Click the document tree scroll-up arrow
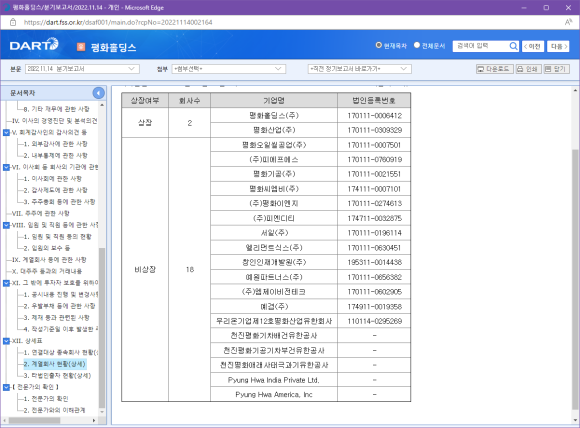Image resolution: width=580 pixels, height=428 pixels. (102, 105)
